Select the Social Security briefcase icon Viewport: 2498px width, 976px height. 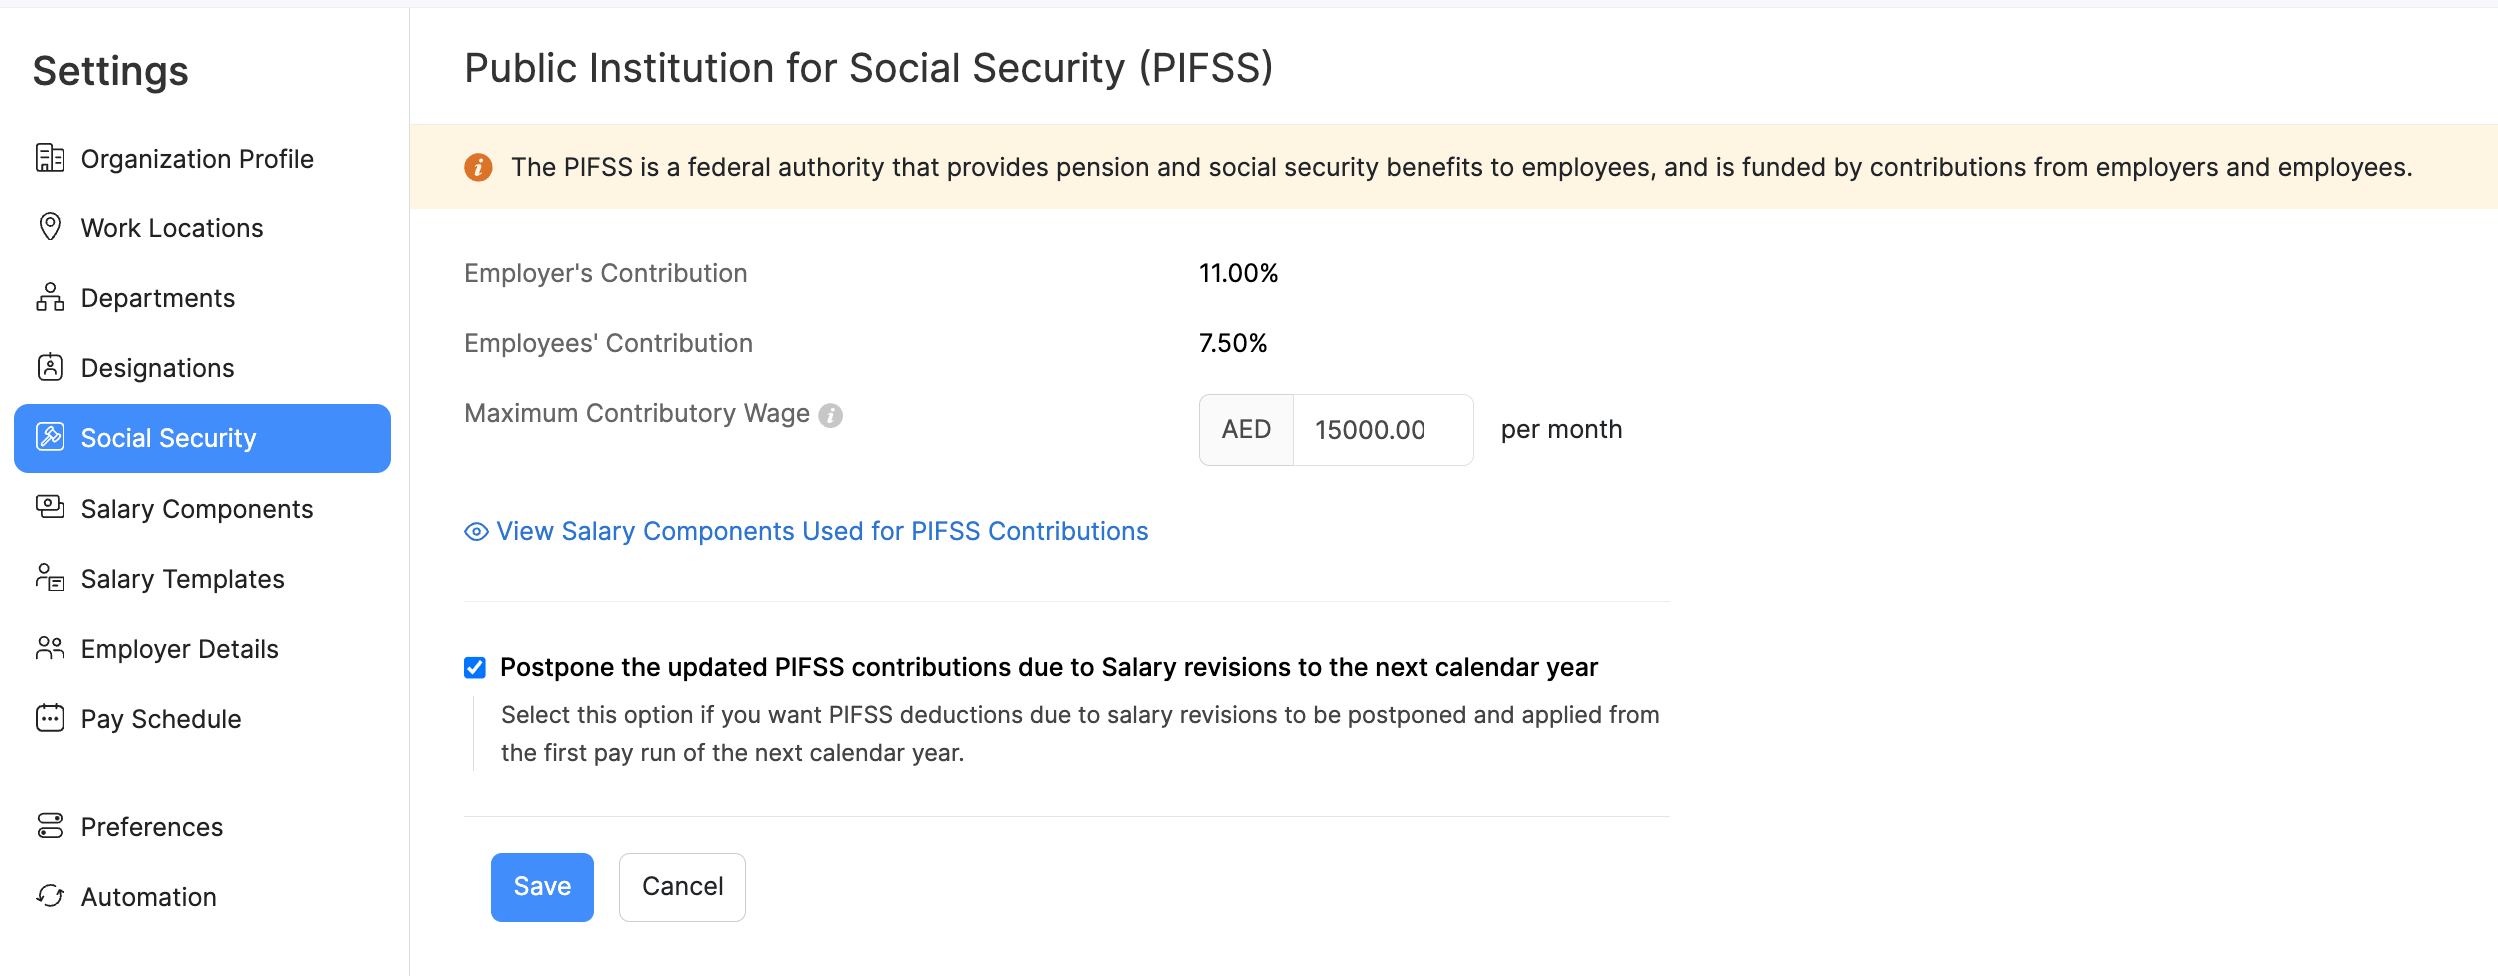[49, 437]
